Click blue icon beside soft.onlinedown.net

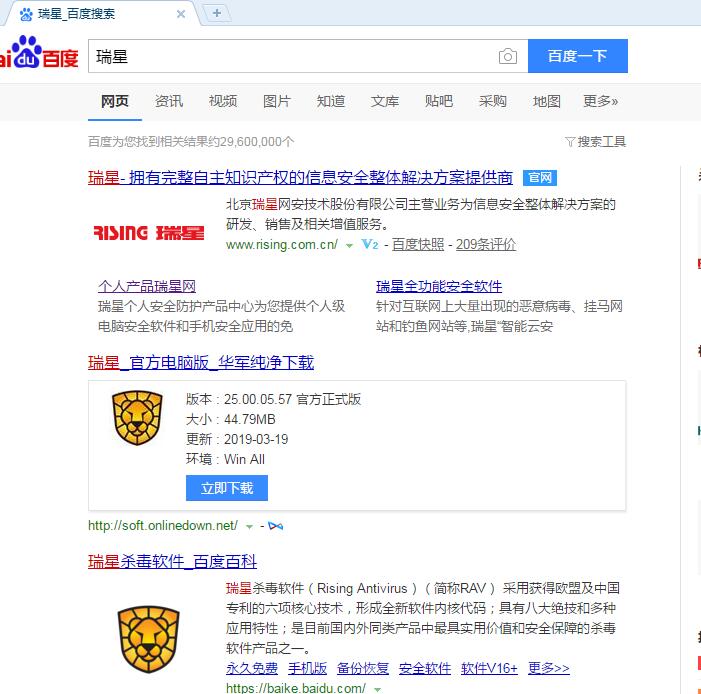(275, 526)
